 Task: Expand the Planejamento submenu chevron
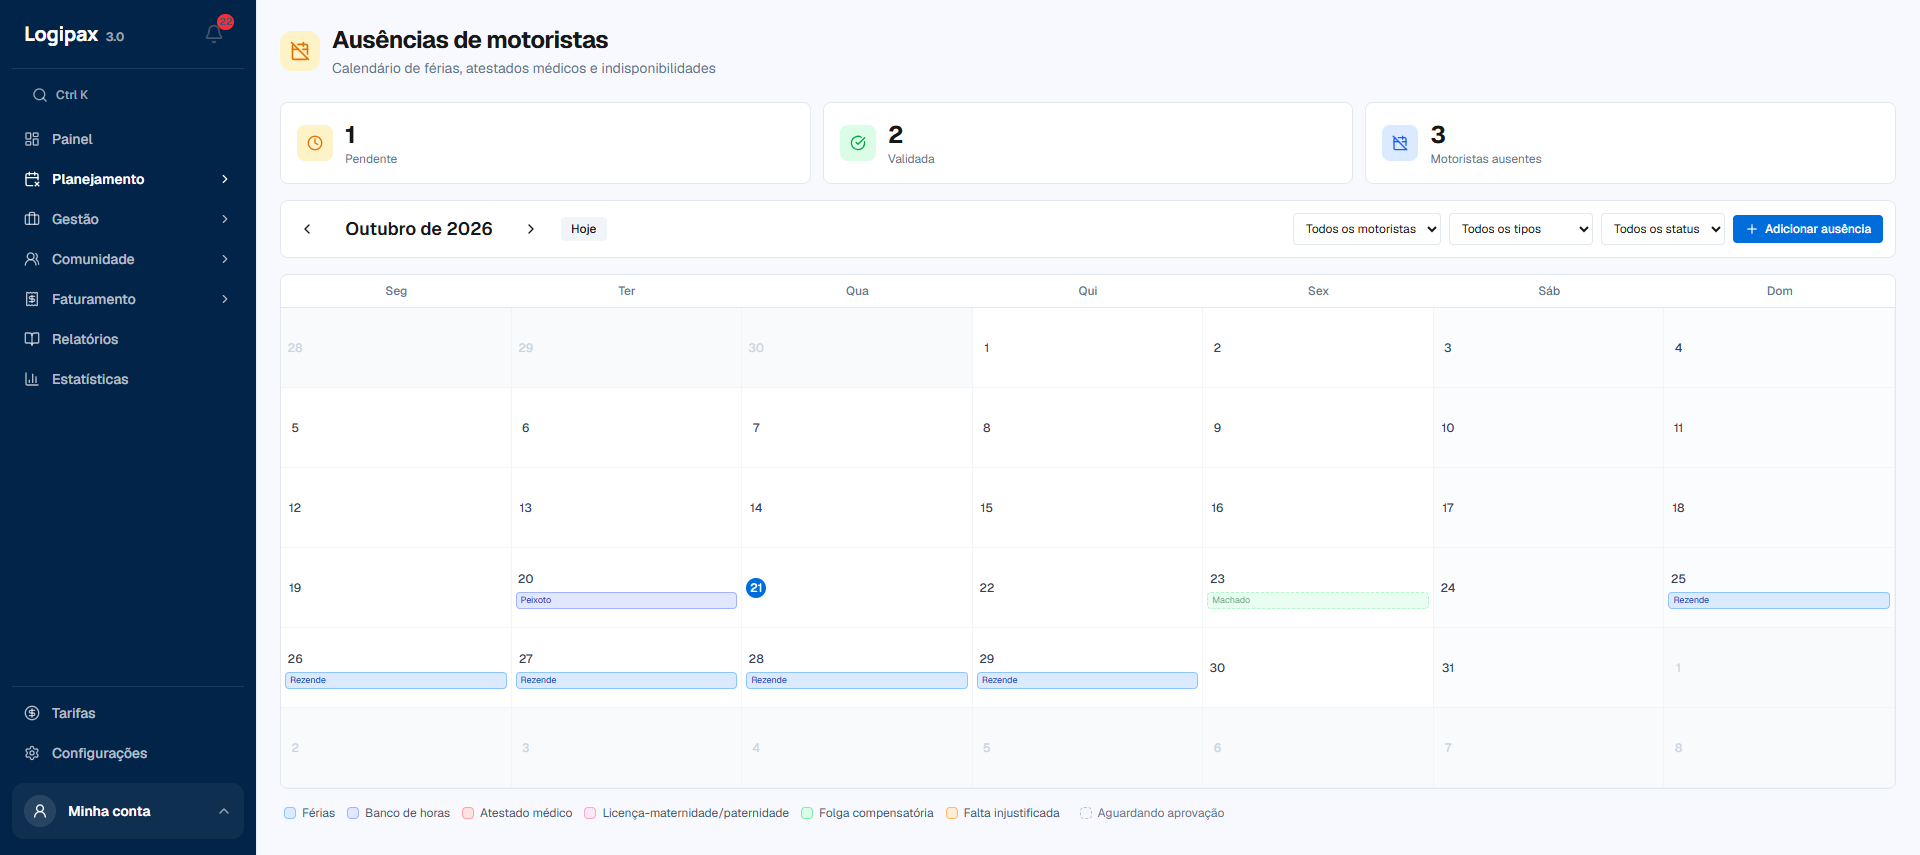[x=225, y=179]
